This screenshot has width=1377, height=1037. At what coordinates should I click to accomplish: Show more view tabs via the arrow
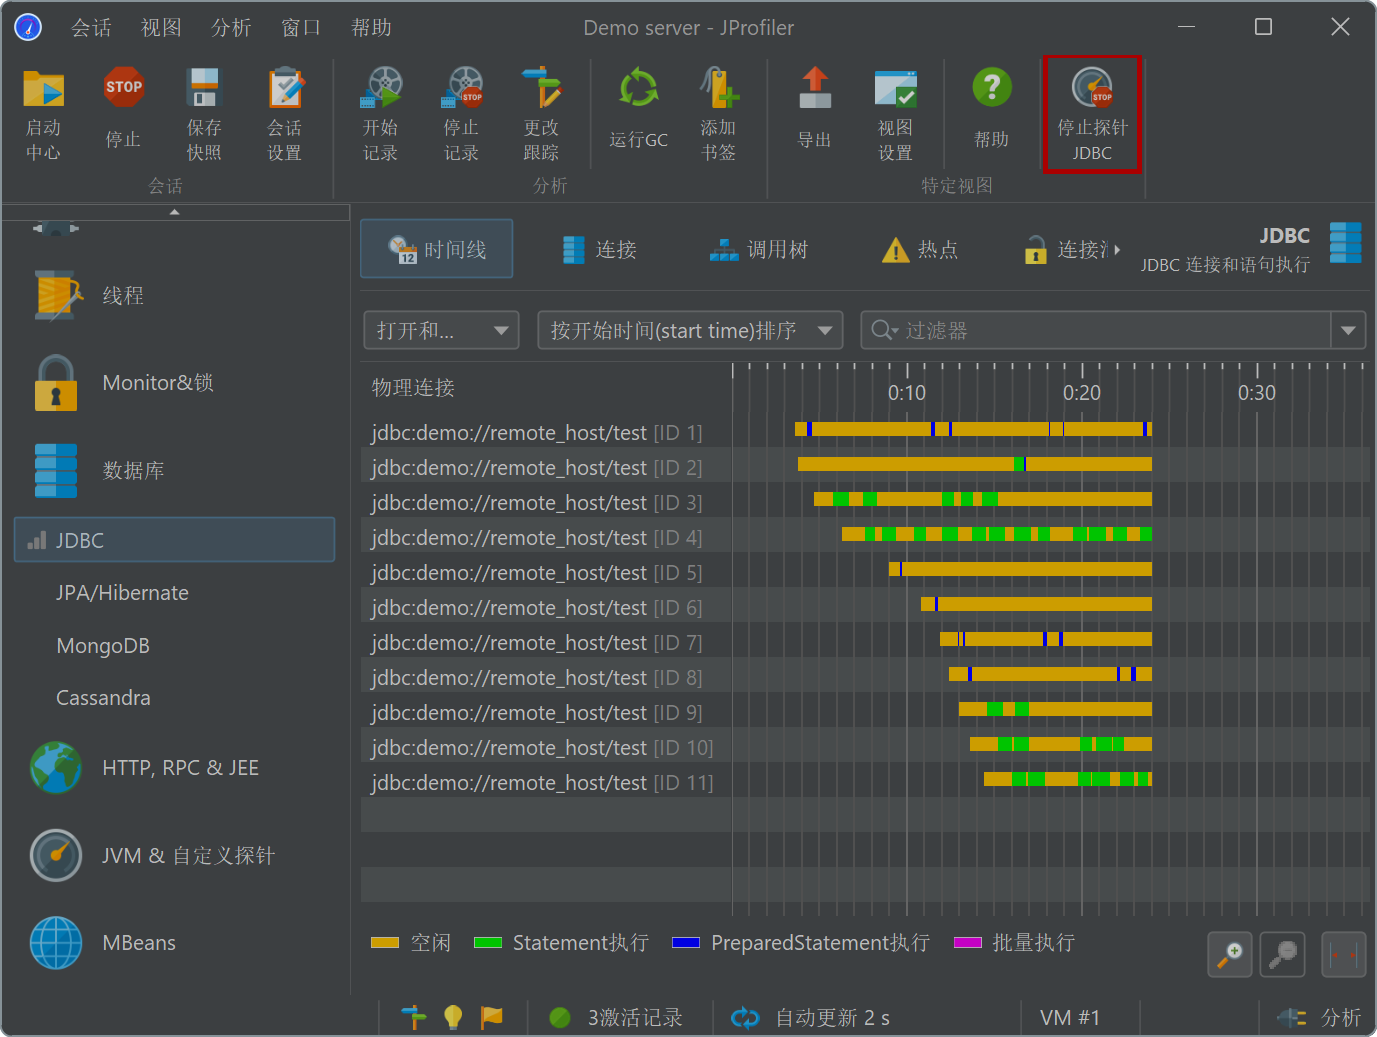[1117, 250]
